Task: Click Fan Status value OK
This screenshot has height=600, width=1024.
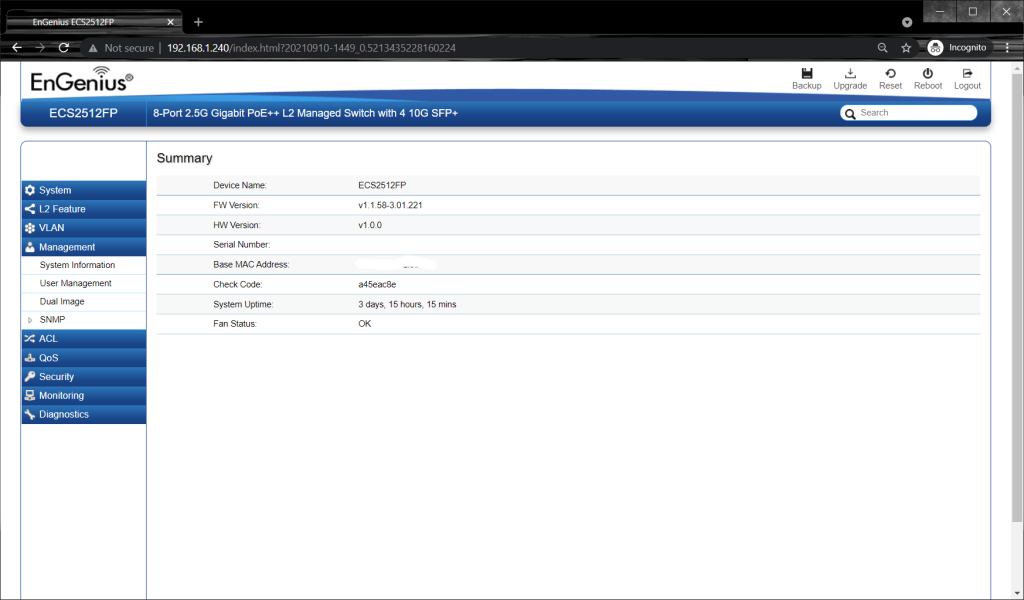Action: coord(364,324)
